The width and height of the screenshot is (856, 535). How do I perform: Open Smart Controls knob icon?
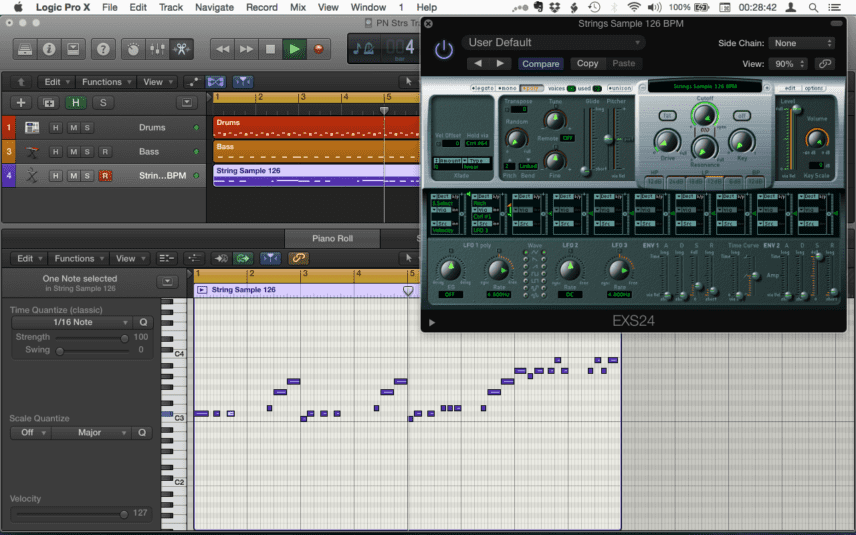[133, 49]
